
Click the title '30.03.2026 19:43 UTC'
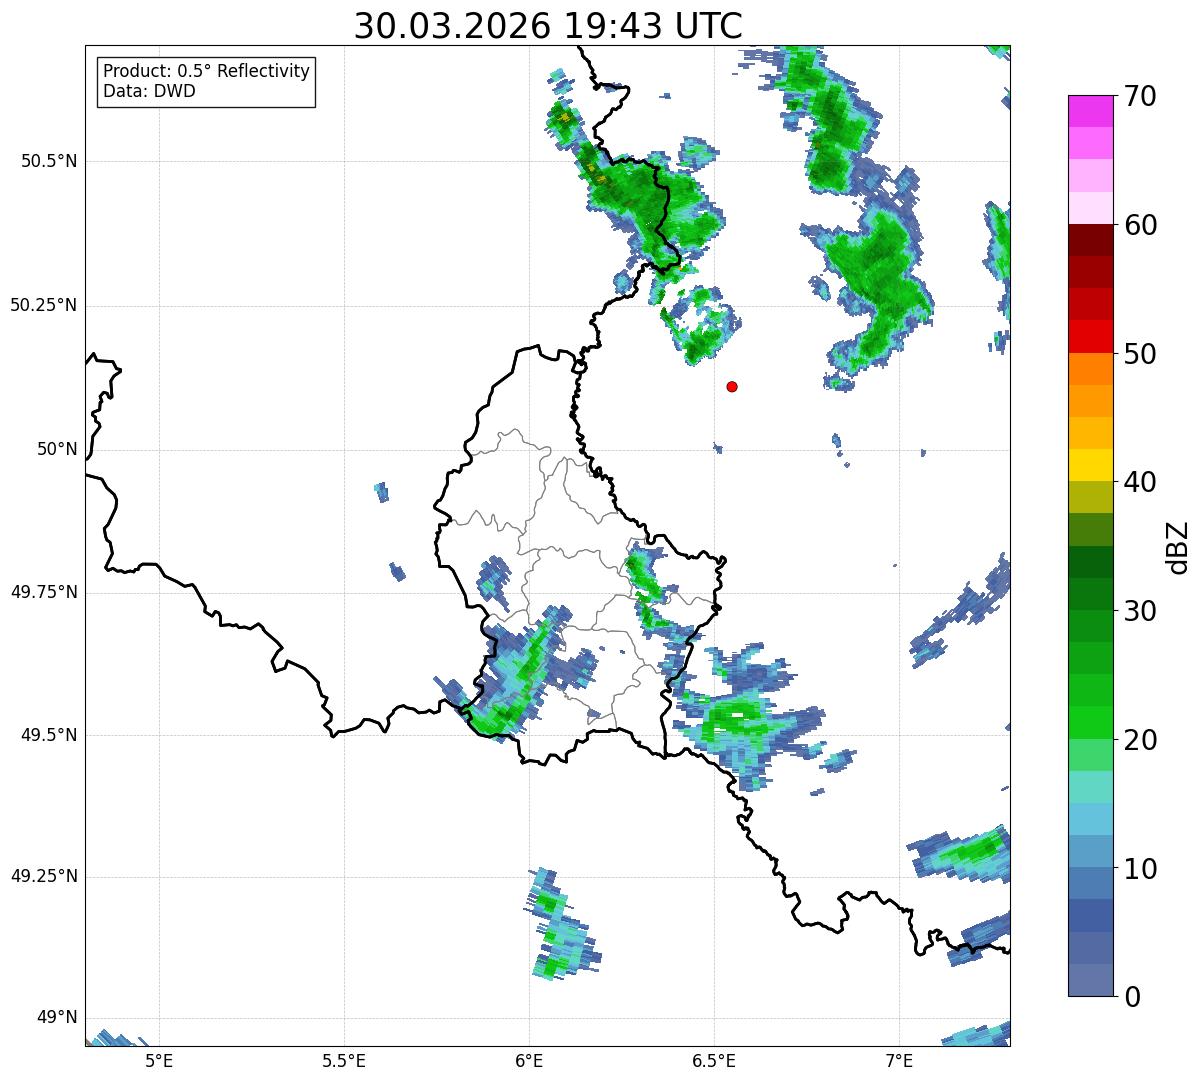(548, 26)
